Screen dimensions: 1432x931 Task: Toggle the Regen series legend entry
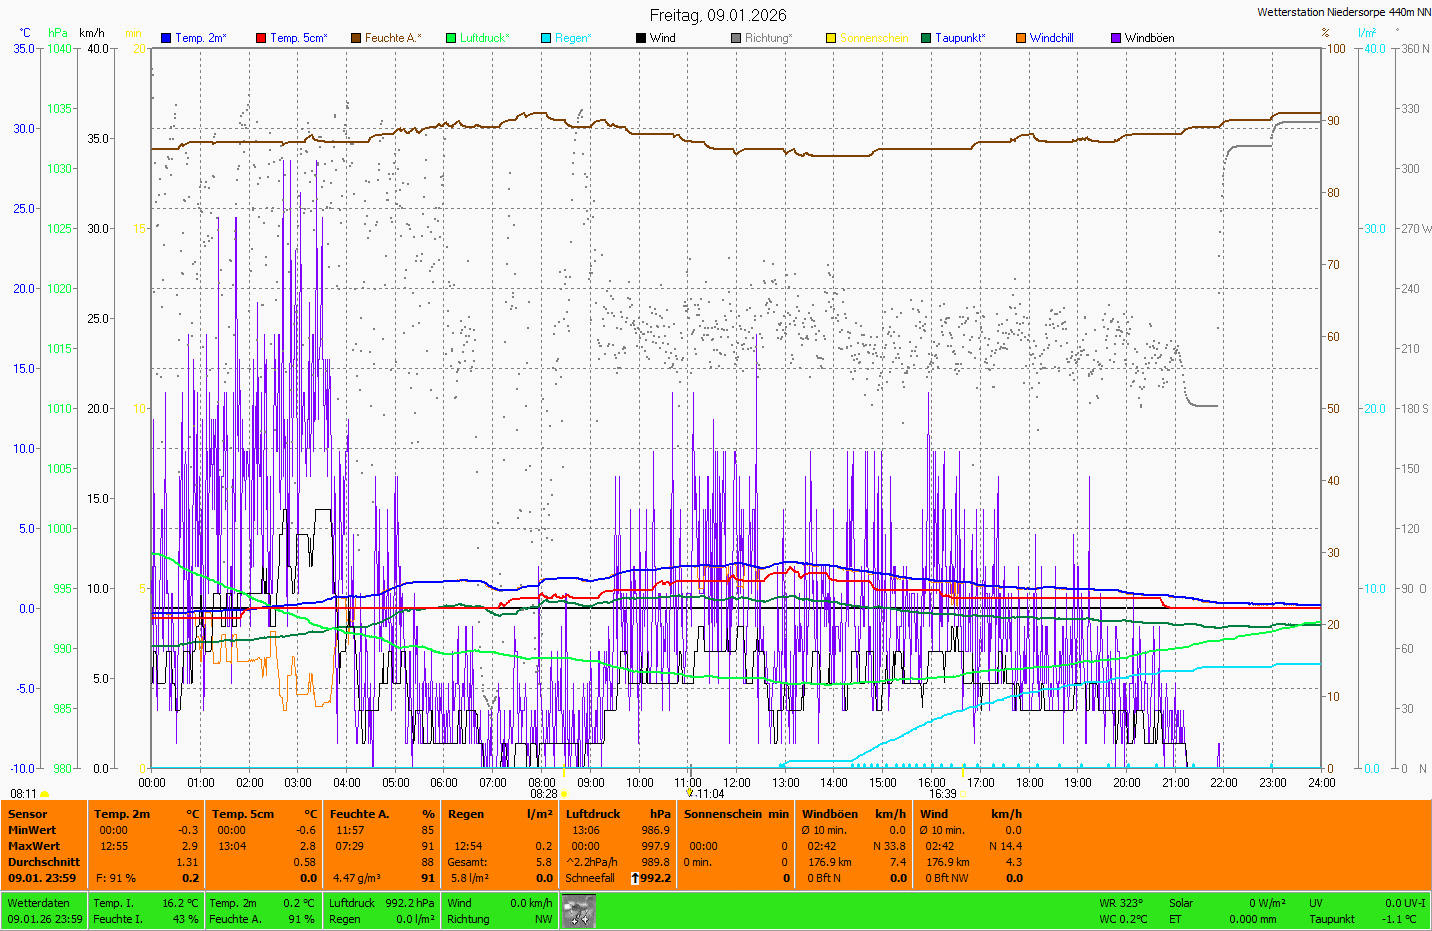click(x=572, y=38)
